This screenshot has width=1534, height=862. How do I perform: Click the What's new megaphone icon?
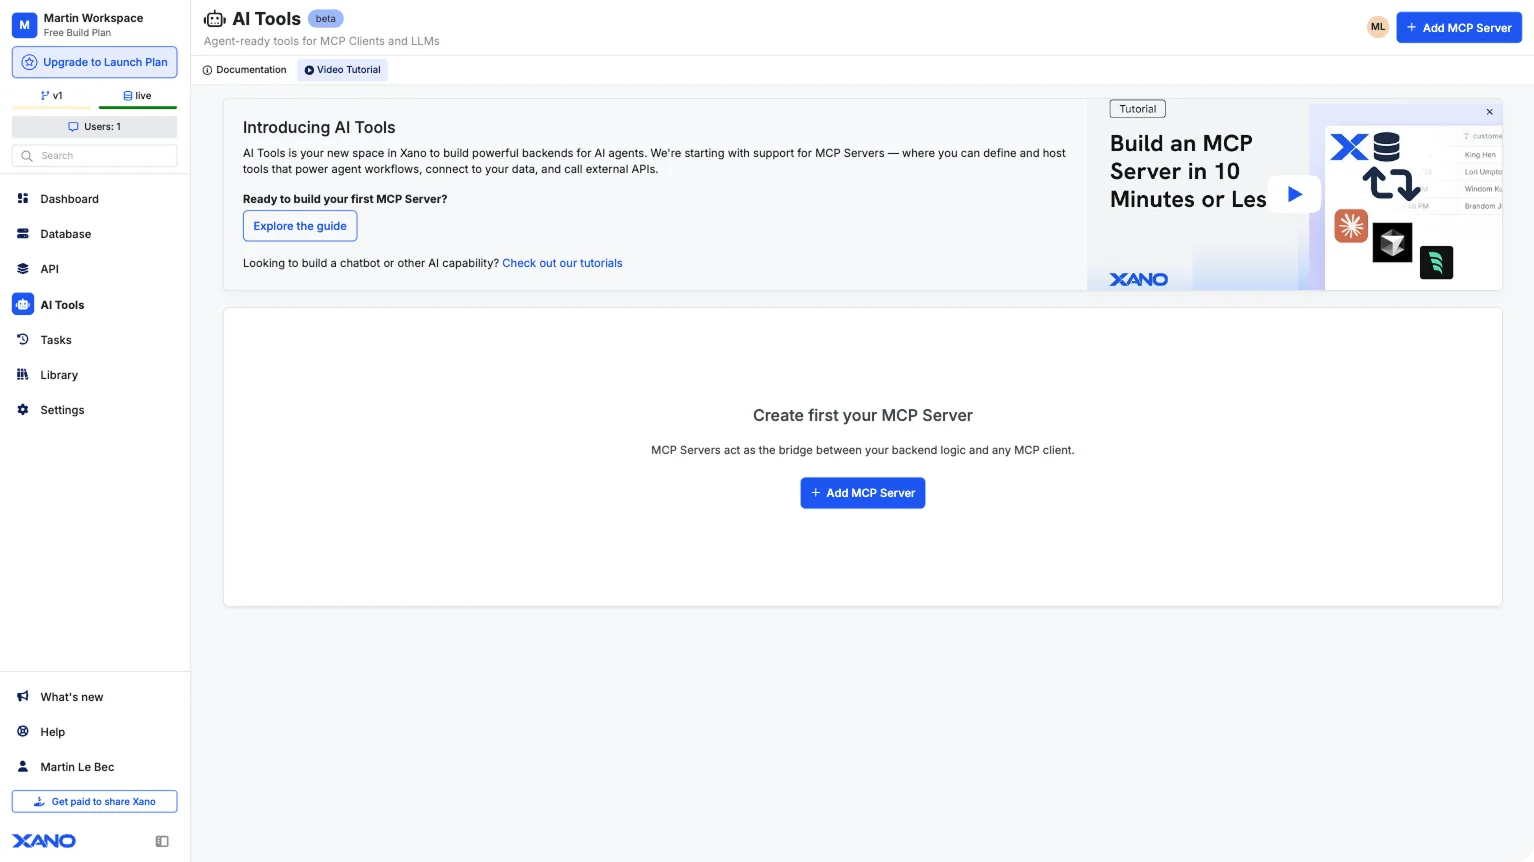coord(23,697)
